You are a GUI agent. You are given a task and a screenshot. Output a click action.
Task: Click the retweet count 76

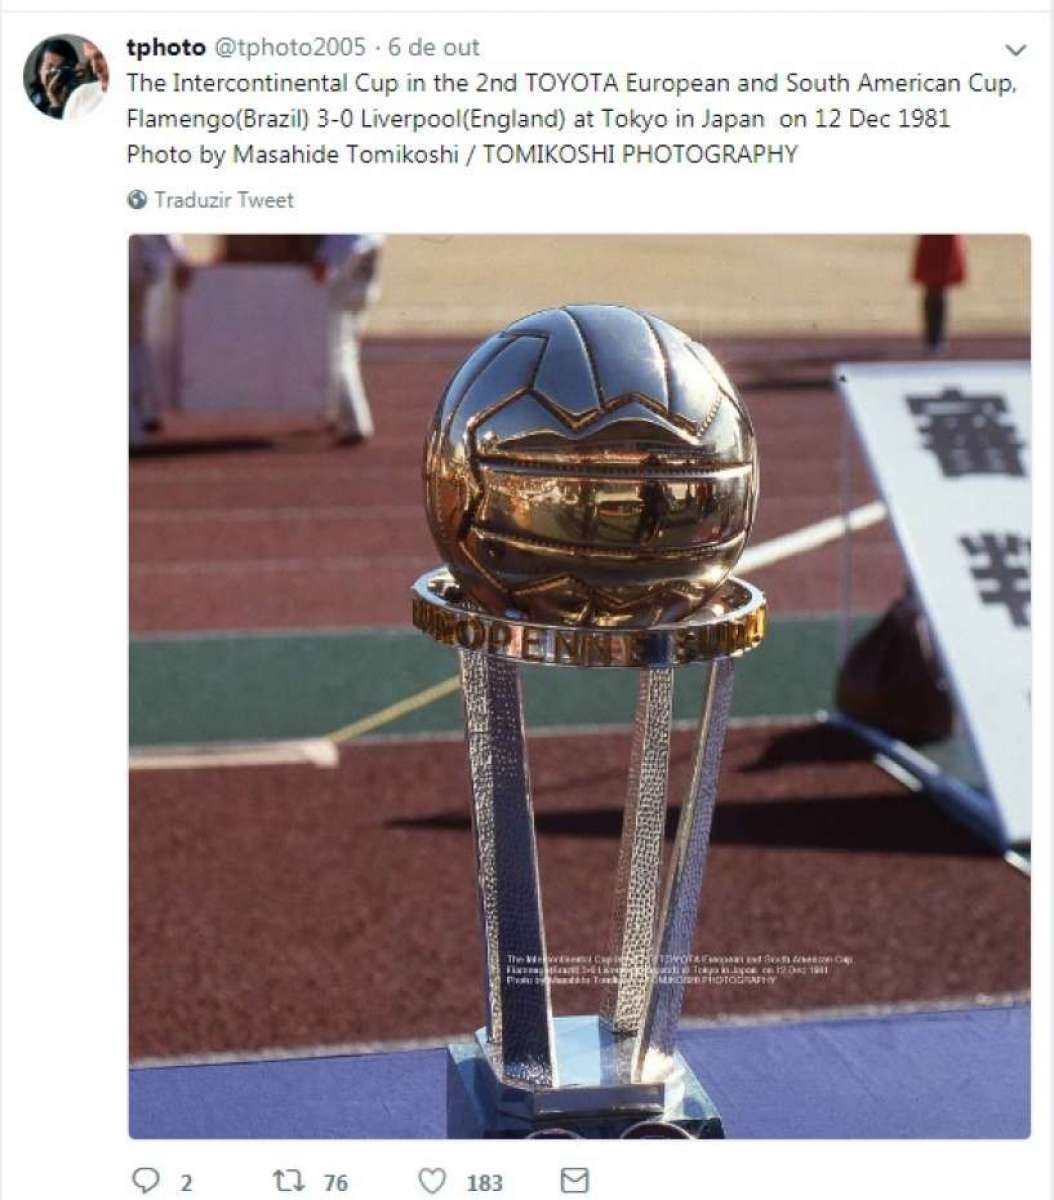[336, 1183]
